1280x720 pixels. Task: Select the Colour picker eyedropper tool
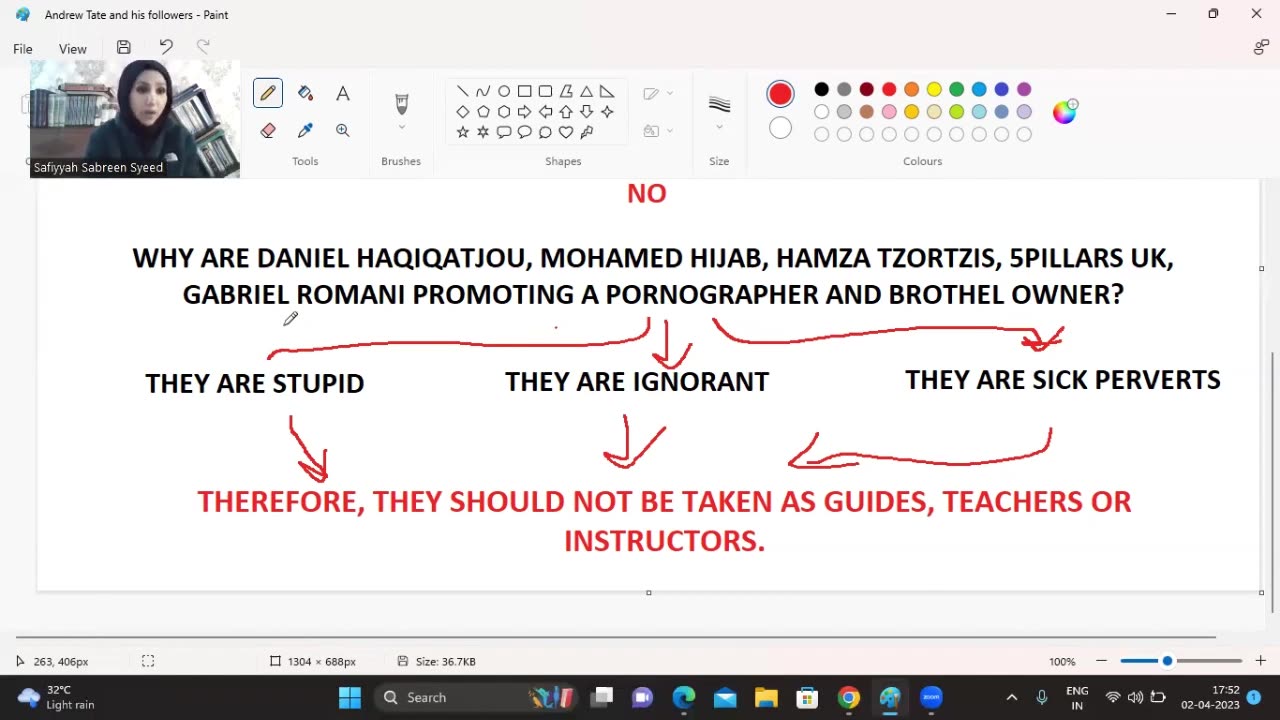tap(305, 130)
